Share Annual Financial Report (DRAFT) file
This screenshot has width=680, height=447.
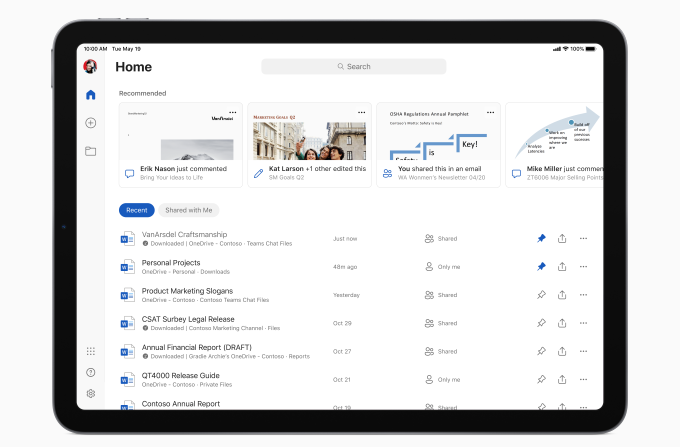(562, 351)
